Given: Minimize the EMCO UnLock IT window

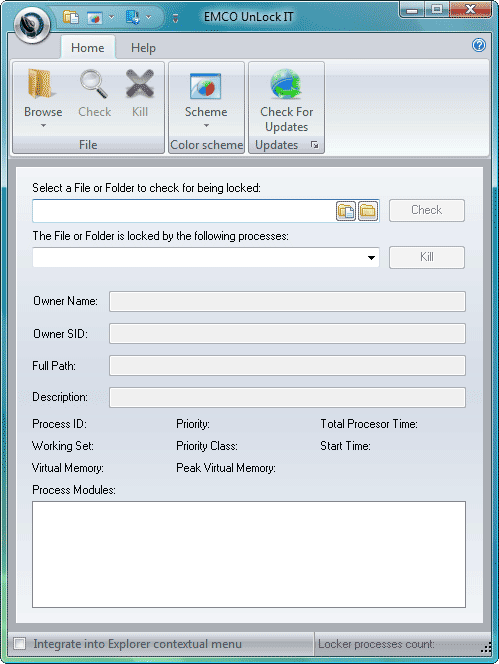Looking at the screenshot, I should point(412,9).
